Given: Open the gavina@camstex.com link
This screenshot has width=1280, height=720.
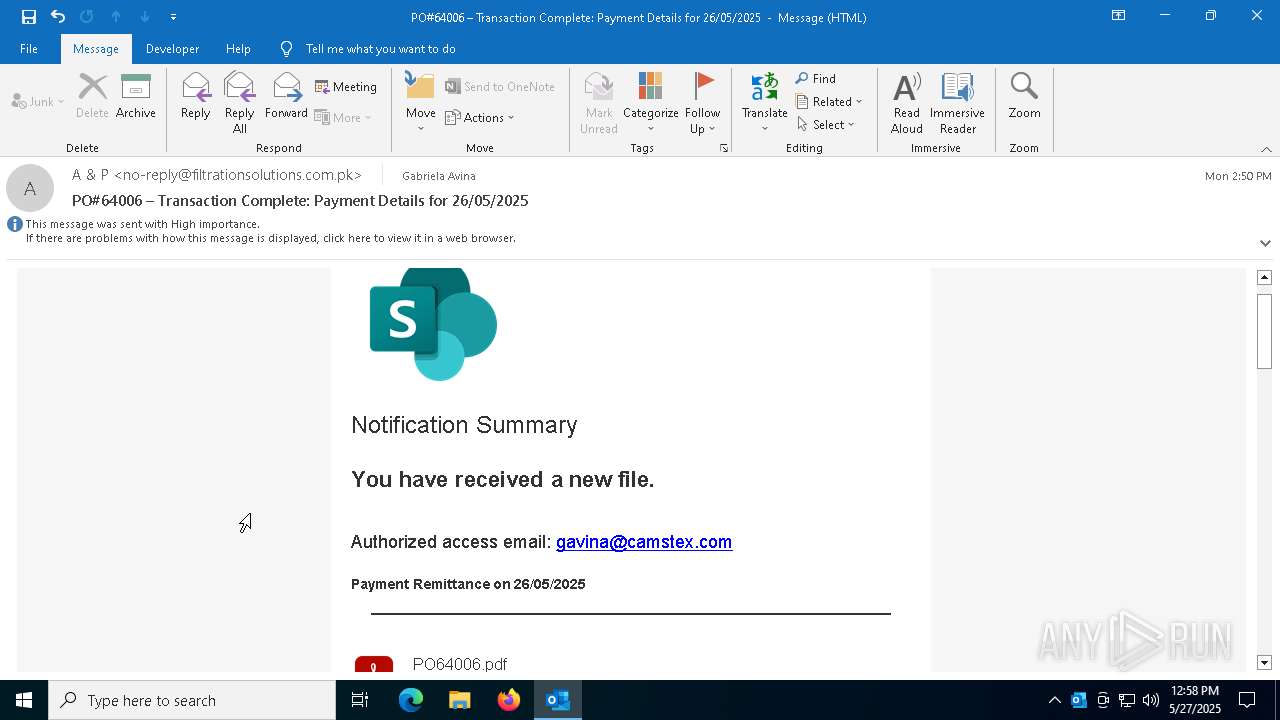Looking at the screenshot, I should click(x=644, y=542).
